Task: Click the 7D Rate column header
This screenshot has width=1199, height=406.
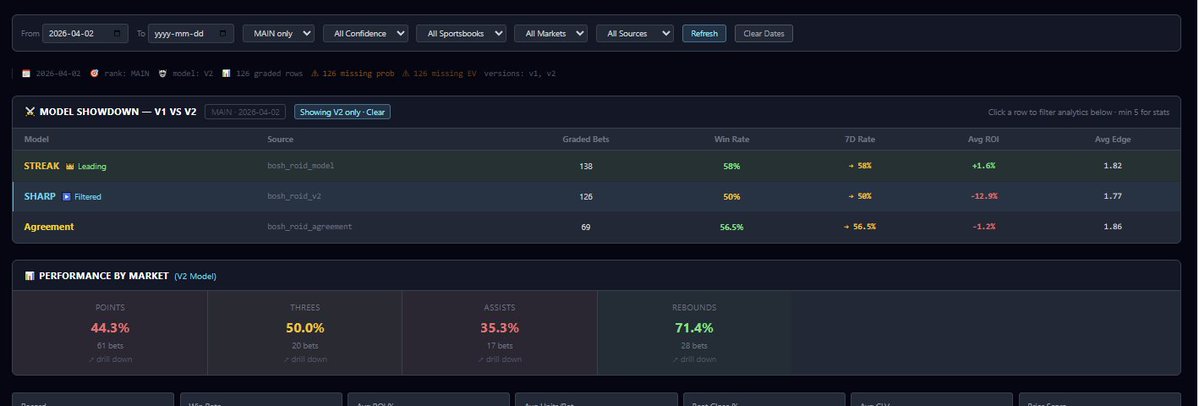Action: (x=859, y=139)
